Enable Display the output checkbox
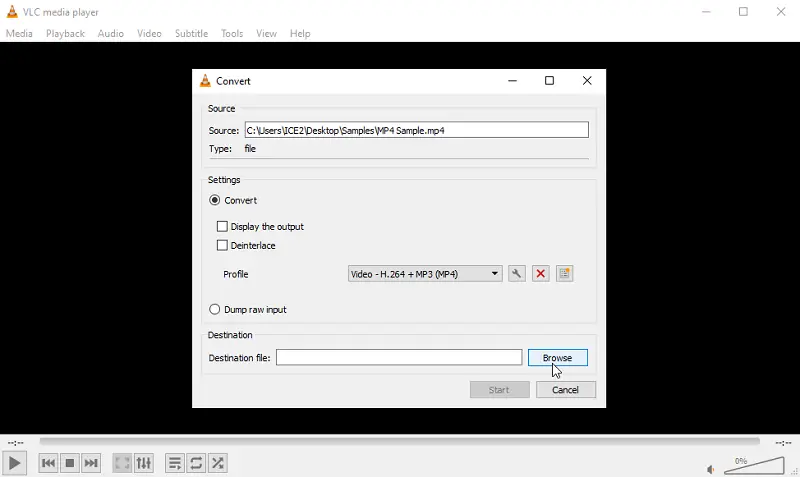The width and height of the screenshot is (800, 477). click(x=222, y=227)
